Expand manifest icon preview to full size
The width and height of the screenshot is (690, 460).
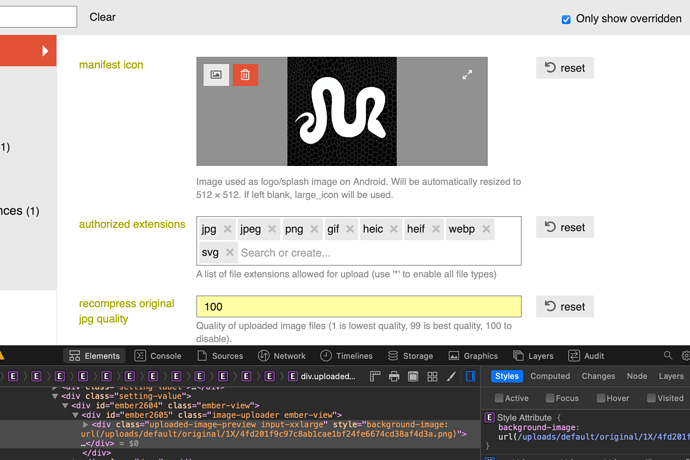[467, 75]
